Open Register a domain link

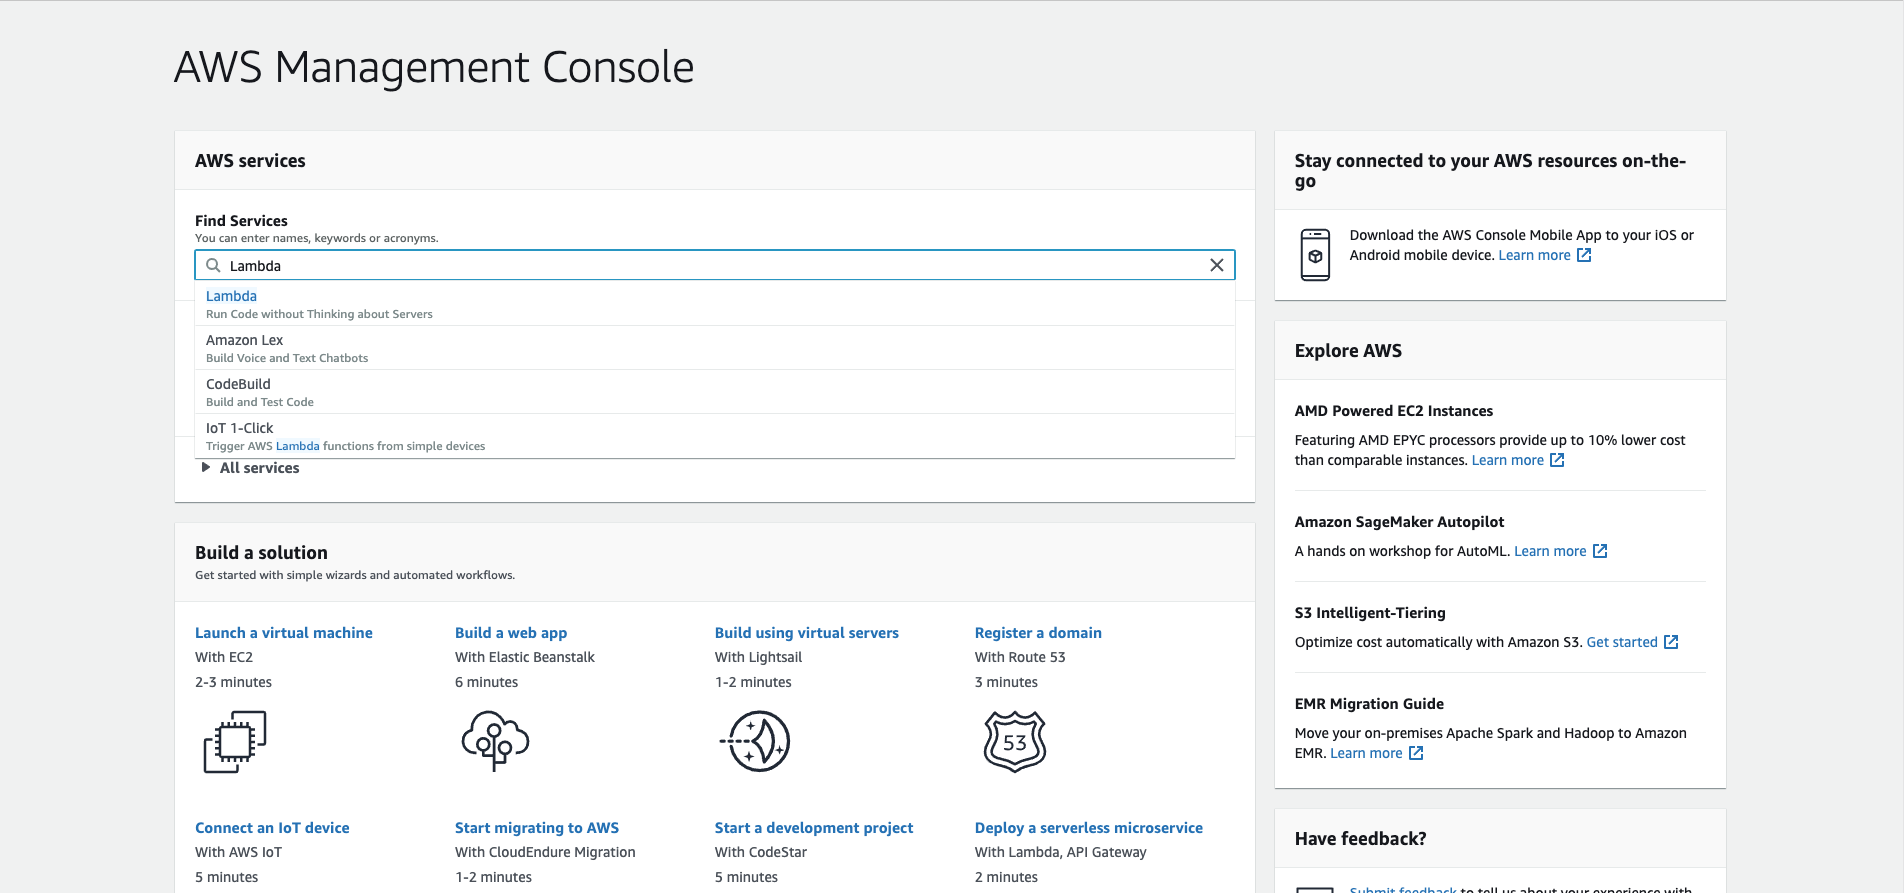tap(1038, 633)
